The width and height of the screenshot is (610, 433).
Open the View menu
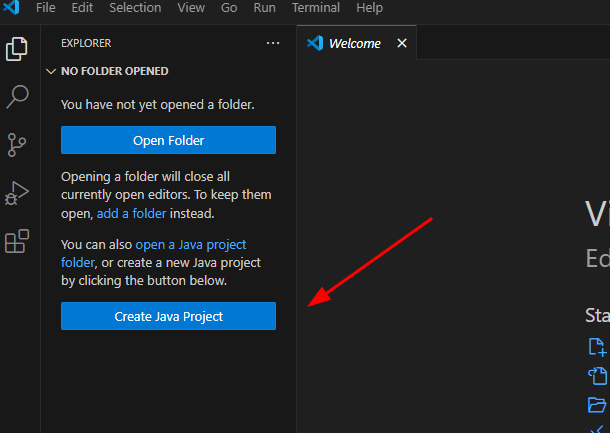click(191, 7)
